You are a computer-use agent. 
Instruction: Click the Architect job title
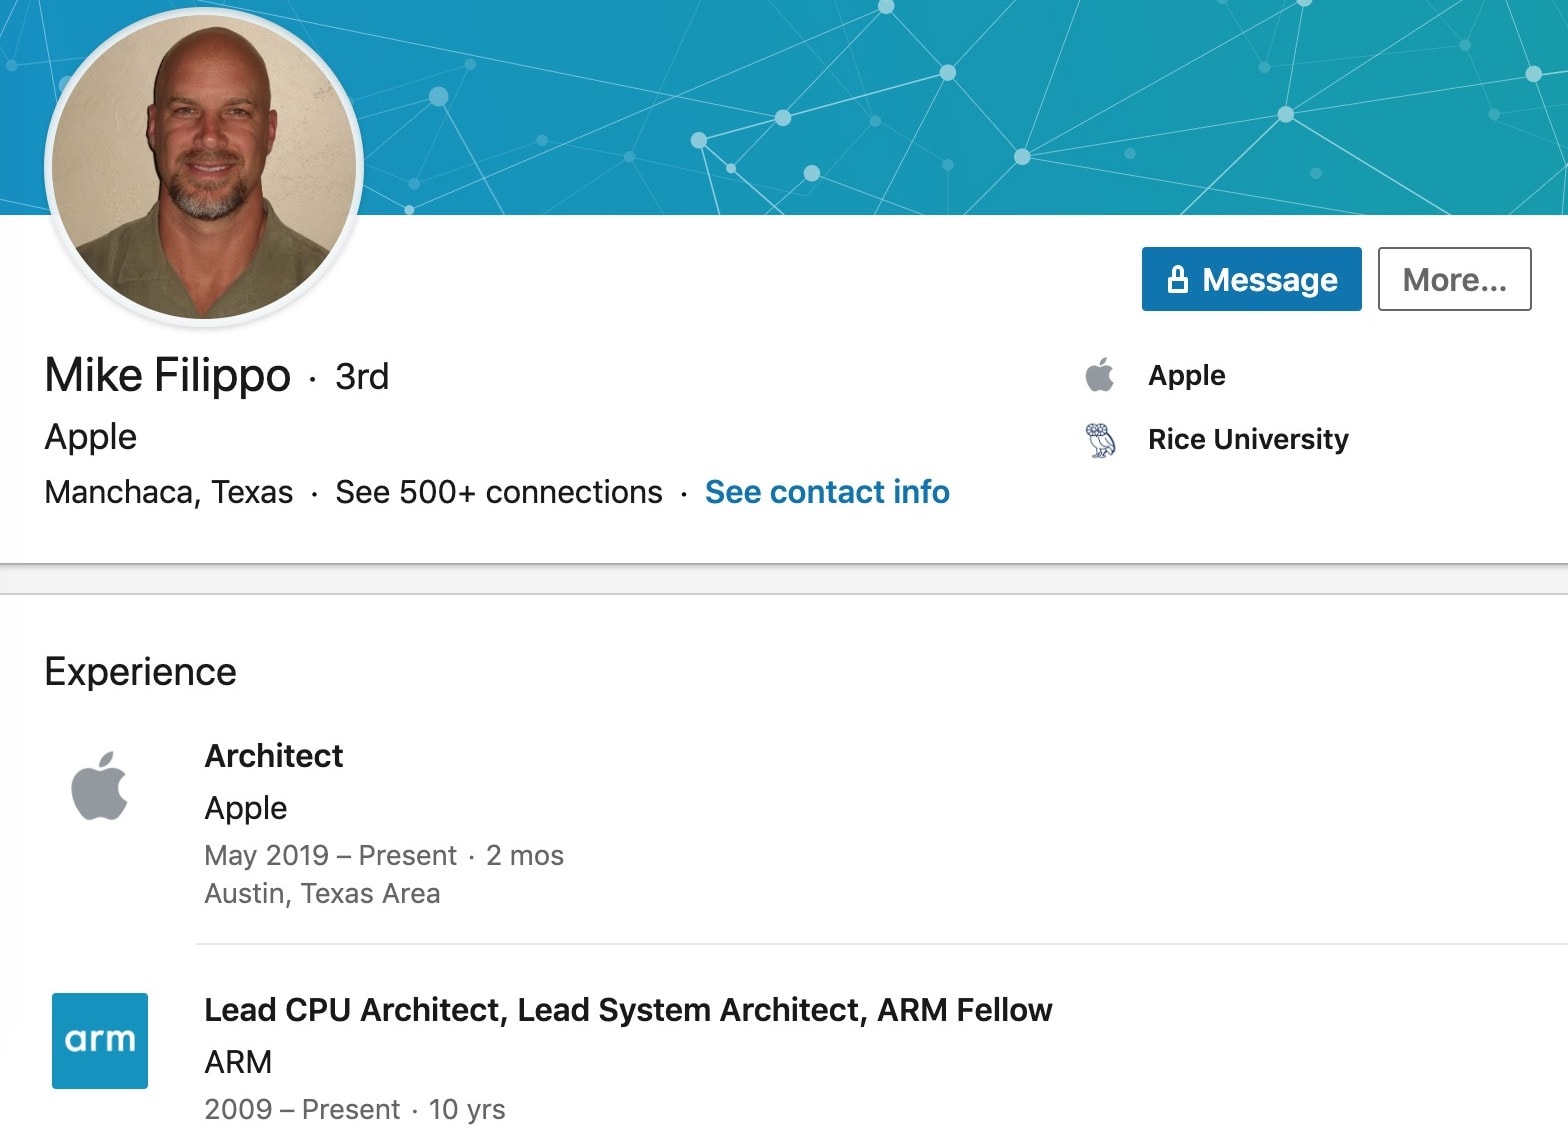tap(273, 756)
